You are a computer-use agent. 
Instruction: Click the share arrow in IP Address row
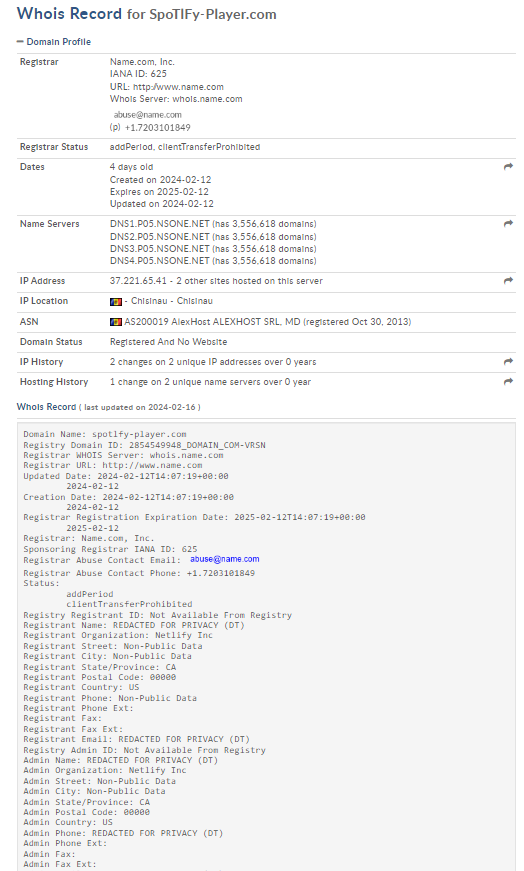click(508, 281)
